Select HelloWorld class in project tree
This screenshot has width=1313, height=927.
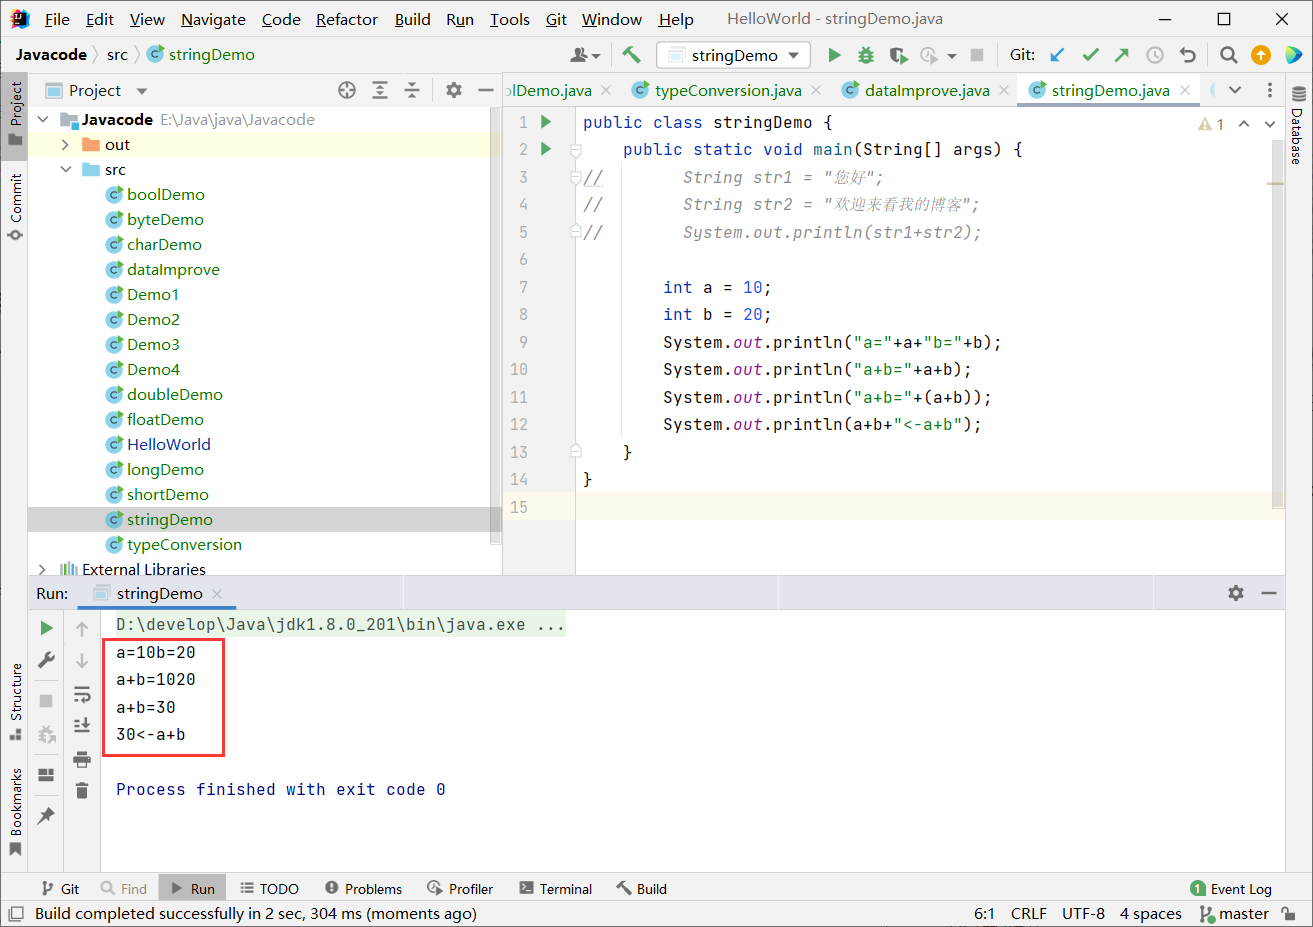click(168, 444)
